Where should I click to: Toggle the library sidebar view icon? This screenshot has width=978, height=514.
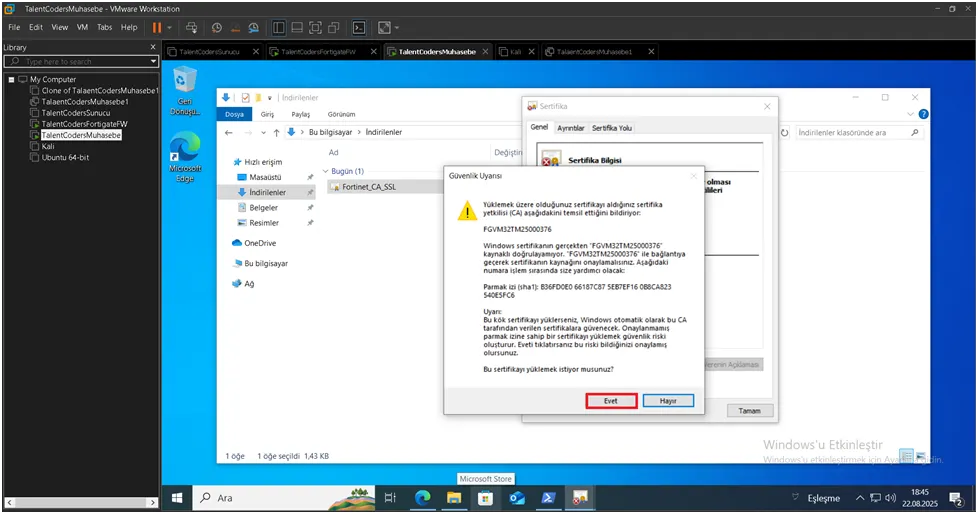tap(279, 27)
